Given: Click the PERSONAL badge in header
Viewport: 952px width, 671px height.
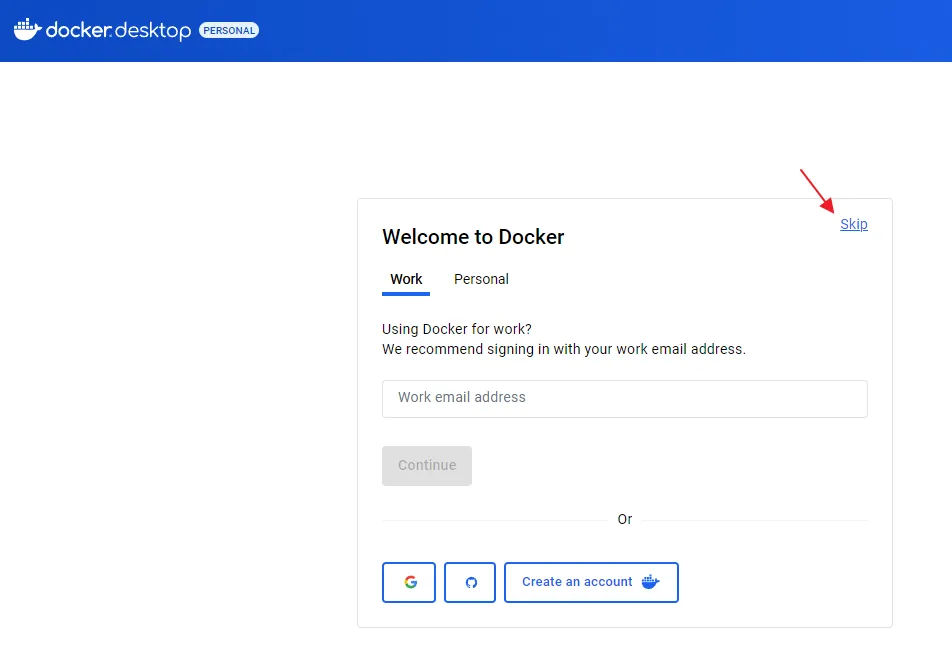Looking at the screenshot, I should (229, 30).
